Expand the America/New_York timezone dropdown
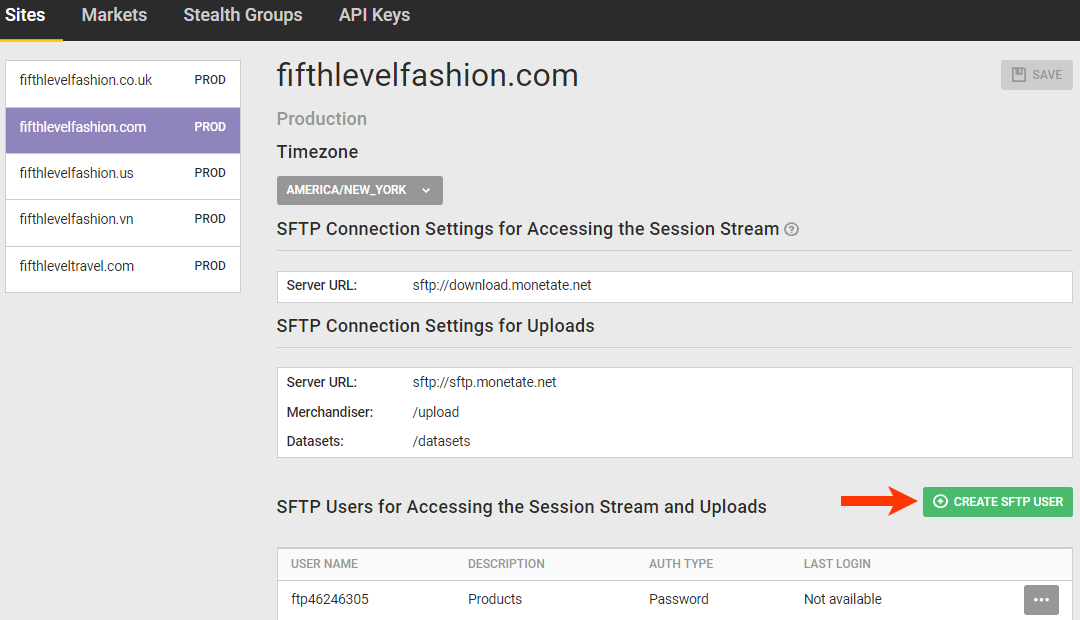This screenshot has height=620, width=1080. [359, 190]
